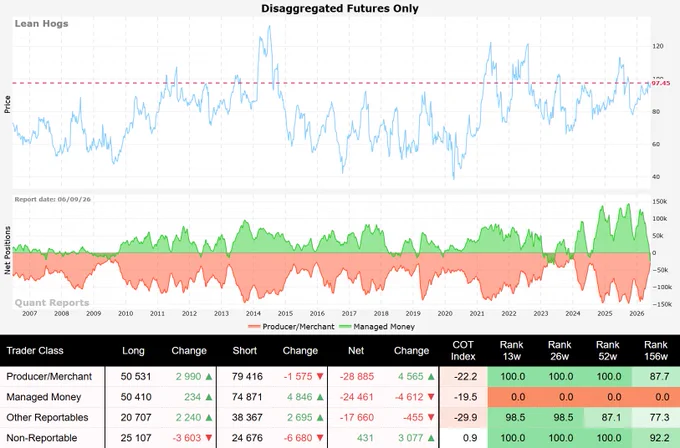Click Managed Money long value 50 410

(x=136, y=397)
